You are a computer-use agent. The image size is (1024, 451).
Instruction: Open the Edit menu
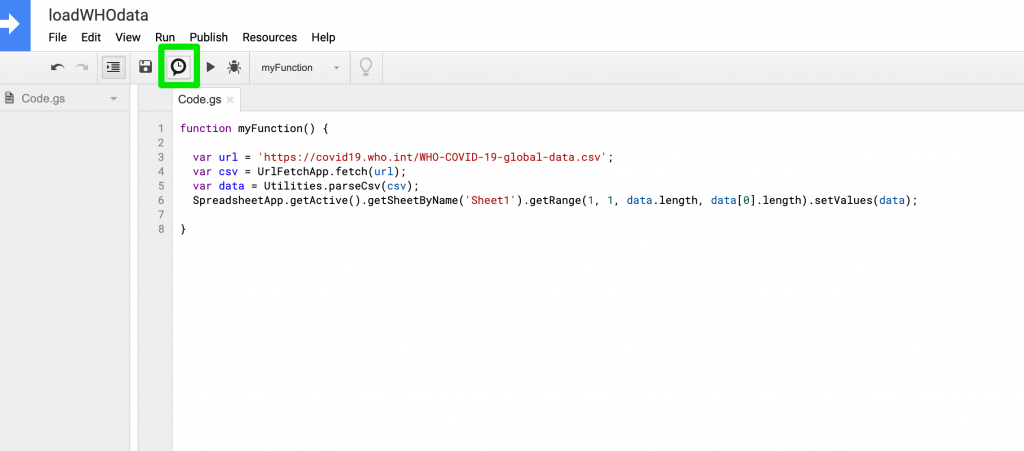91,37
